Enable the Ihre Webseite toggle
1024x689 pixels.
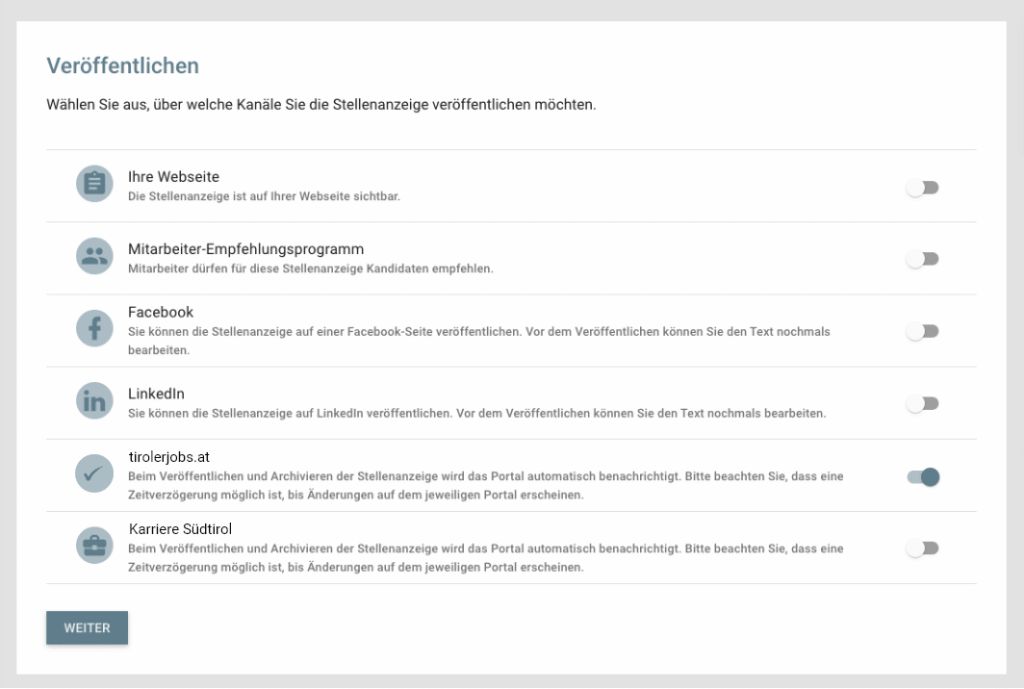(x=922, y=188)
